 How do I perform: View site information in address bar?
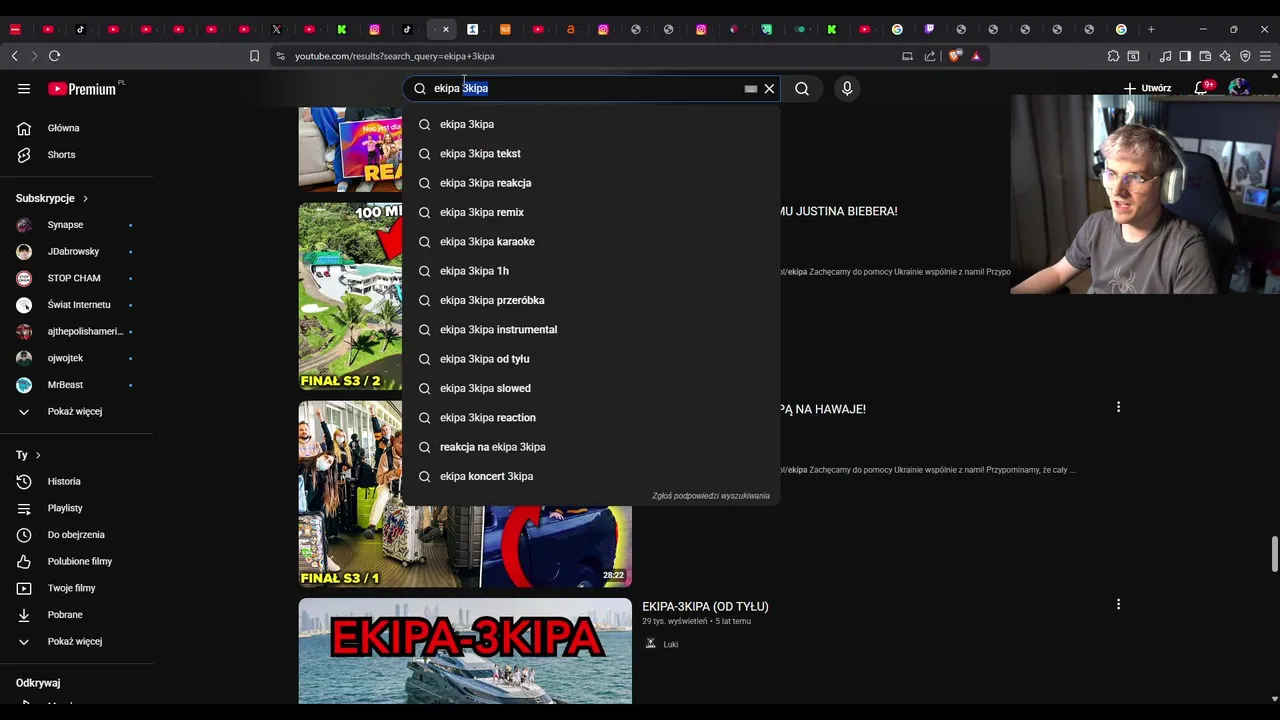pyautogui.click(x=281, y=56)
